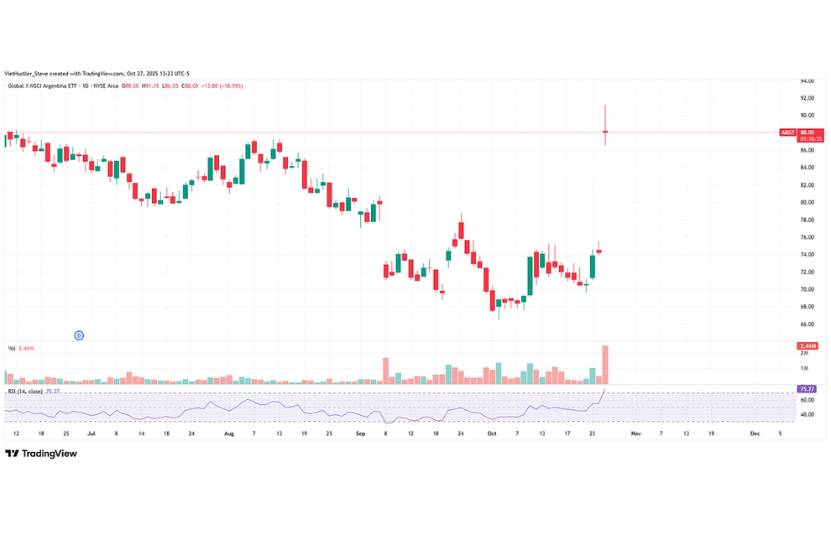831x534 pixels.
Task: Click the red volume value tag 2.44M
Action: pyautogui.click(x=808, y=346)
